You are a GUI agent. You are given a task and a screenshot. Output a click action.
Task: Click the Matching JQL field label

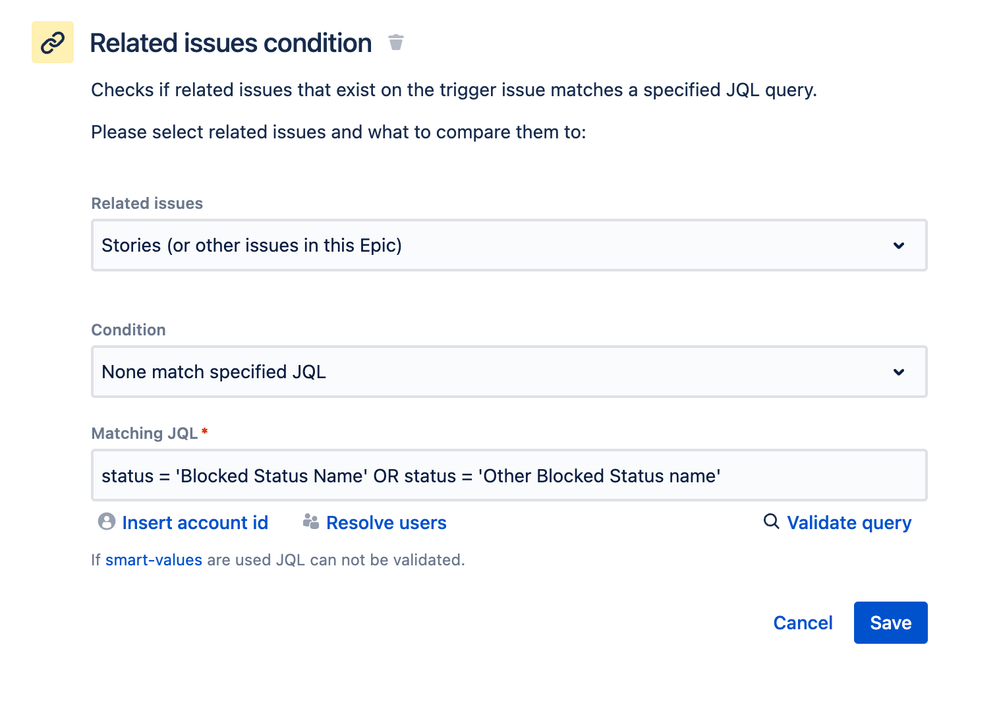(144, 433)
